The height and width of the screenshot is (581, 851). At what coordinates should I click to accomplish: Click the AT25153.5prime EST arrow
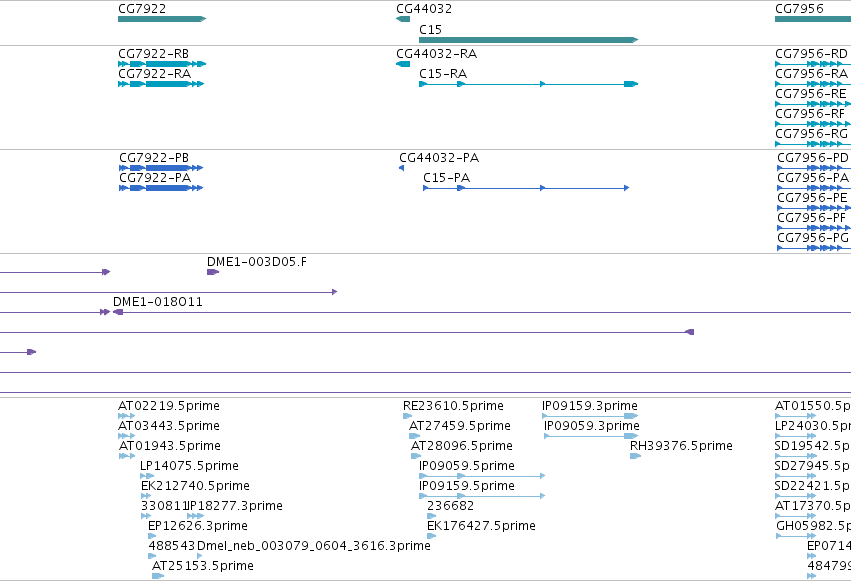click(x=158, y=576)
